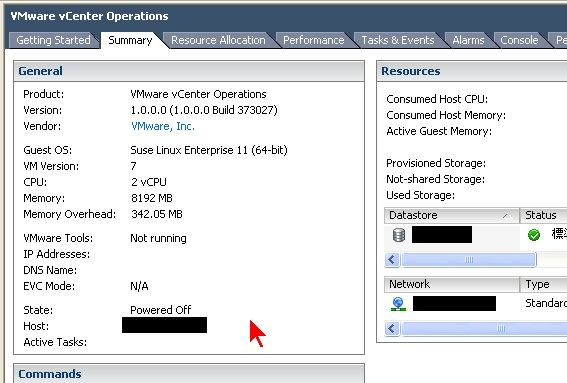
Task: Open the Getting Started tab
Action: pos(53,40)
